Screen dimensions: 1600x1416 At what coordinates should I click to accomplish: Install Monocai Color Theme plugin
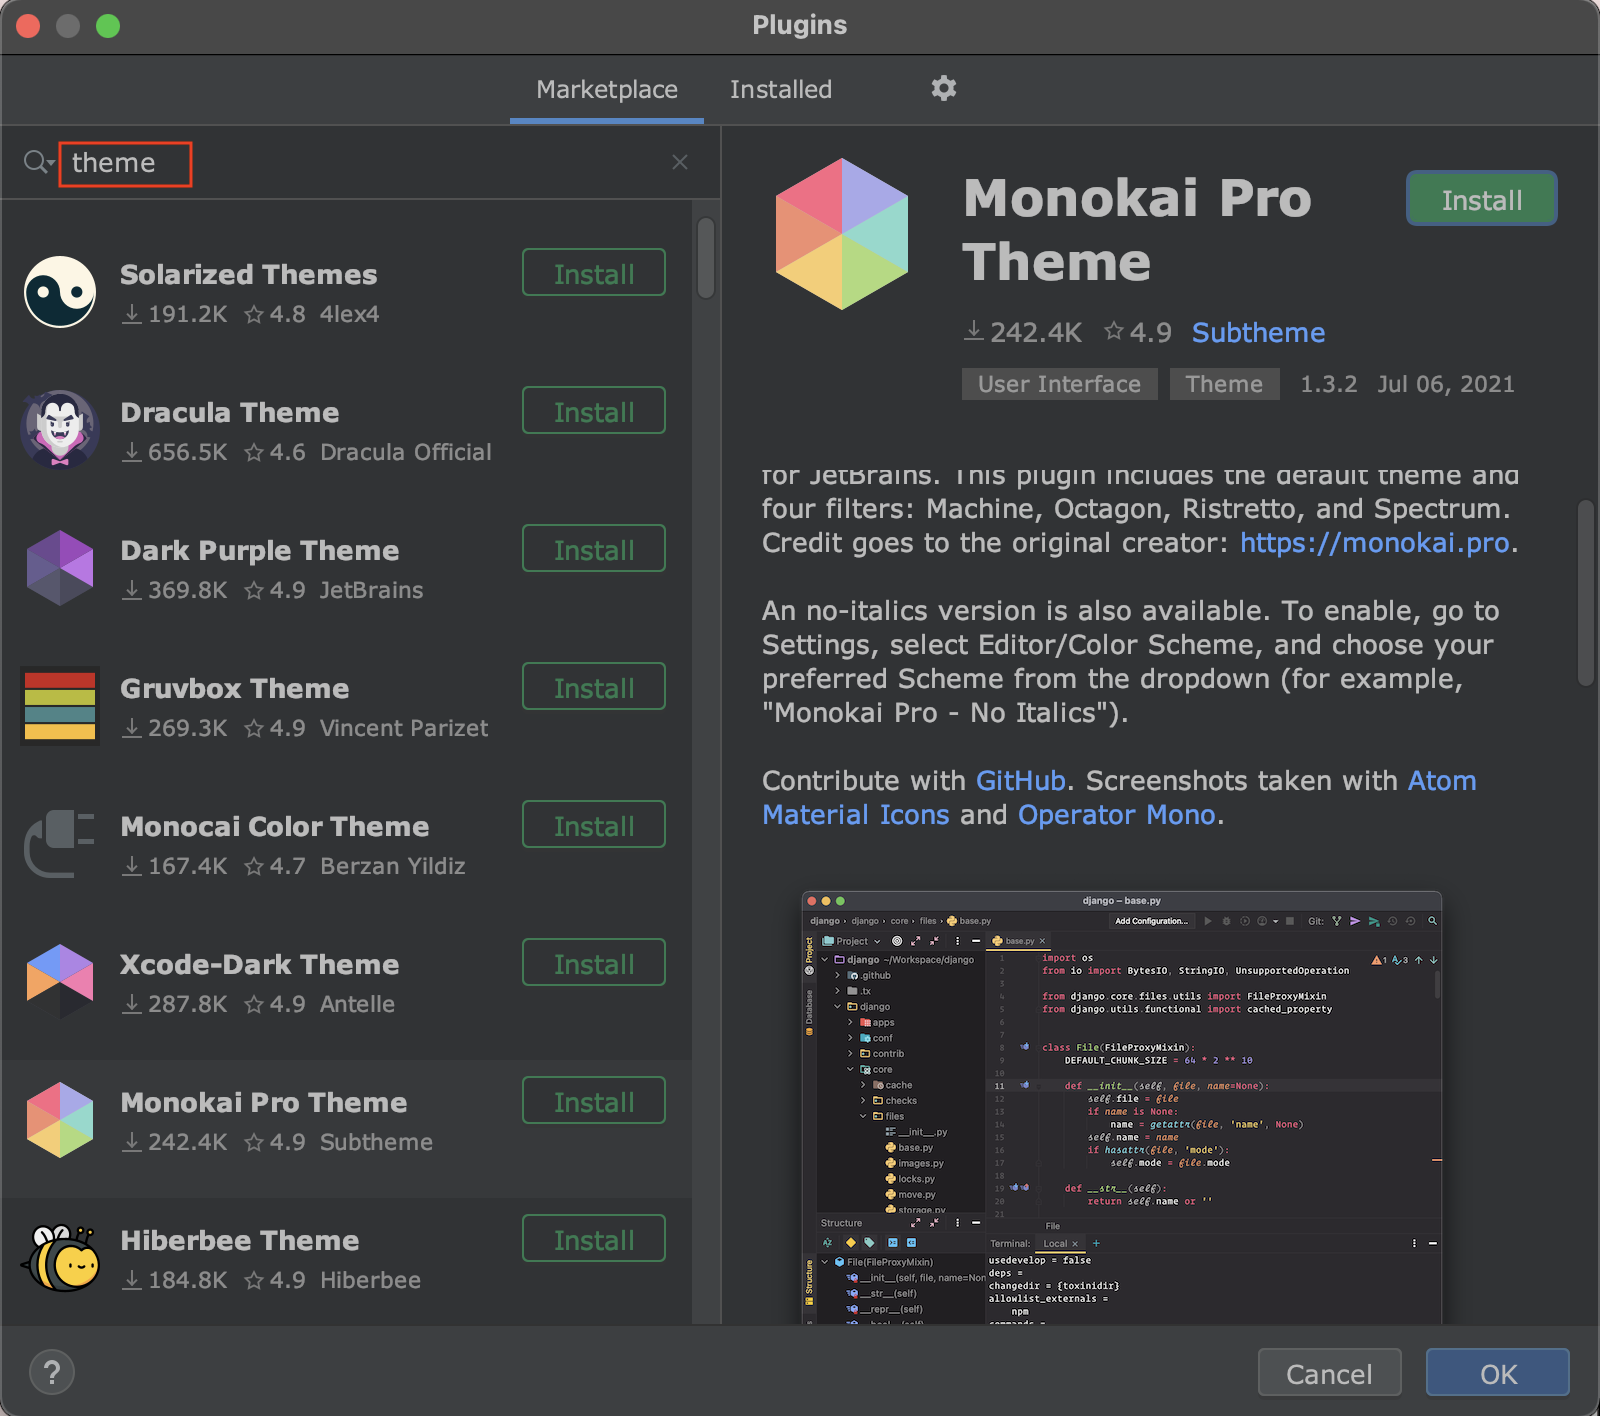click(594, 825)
